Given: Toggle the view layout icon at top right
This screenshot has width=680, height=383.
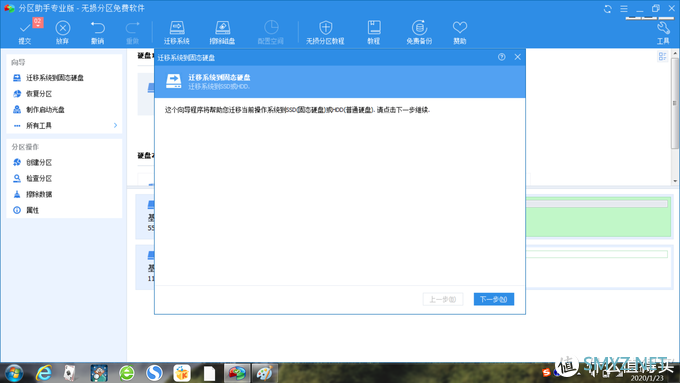Looking at the screenshot, I should pos(662,56).
